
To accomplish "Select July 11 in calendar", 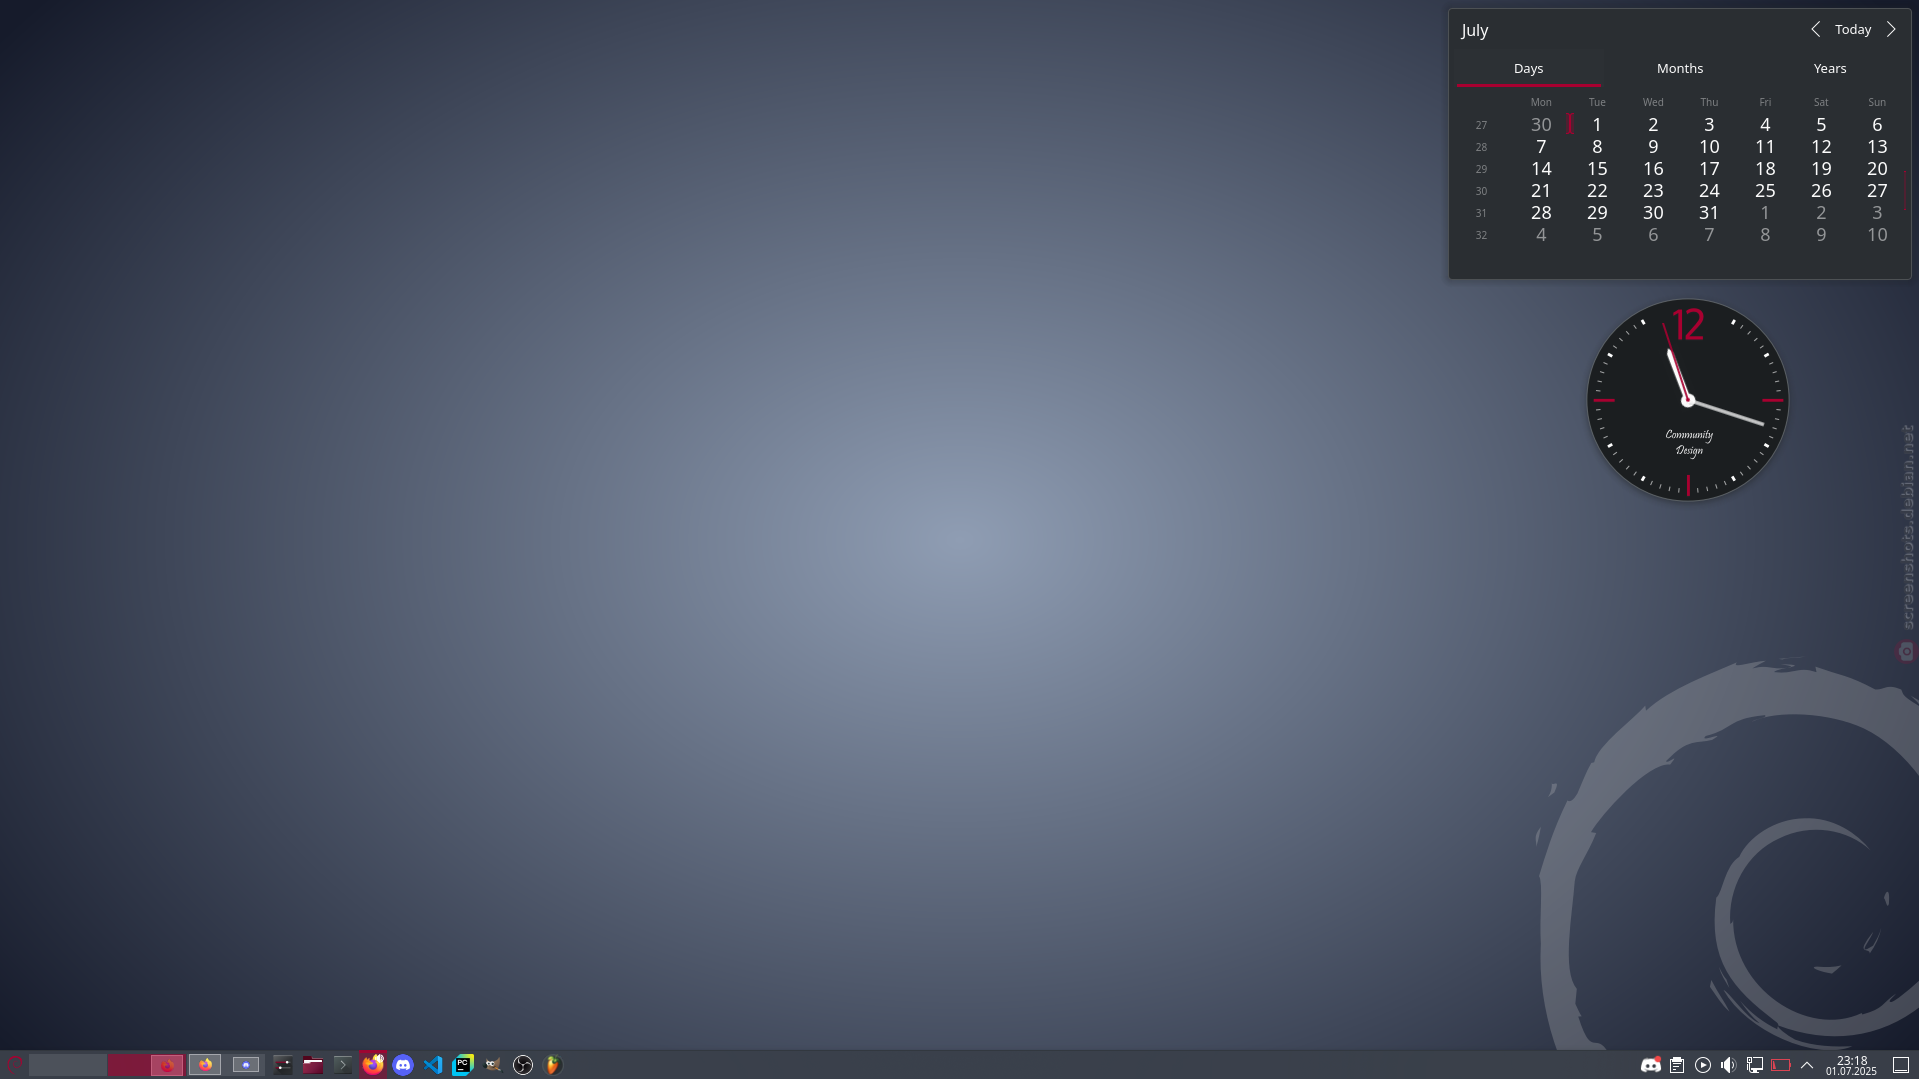I will [x=1765, y=147].
